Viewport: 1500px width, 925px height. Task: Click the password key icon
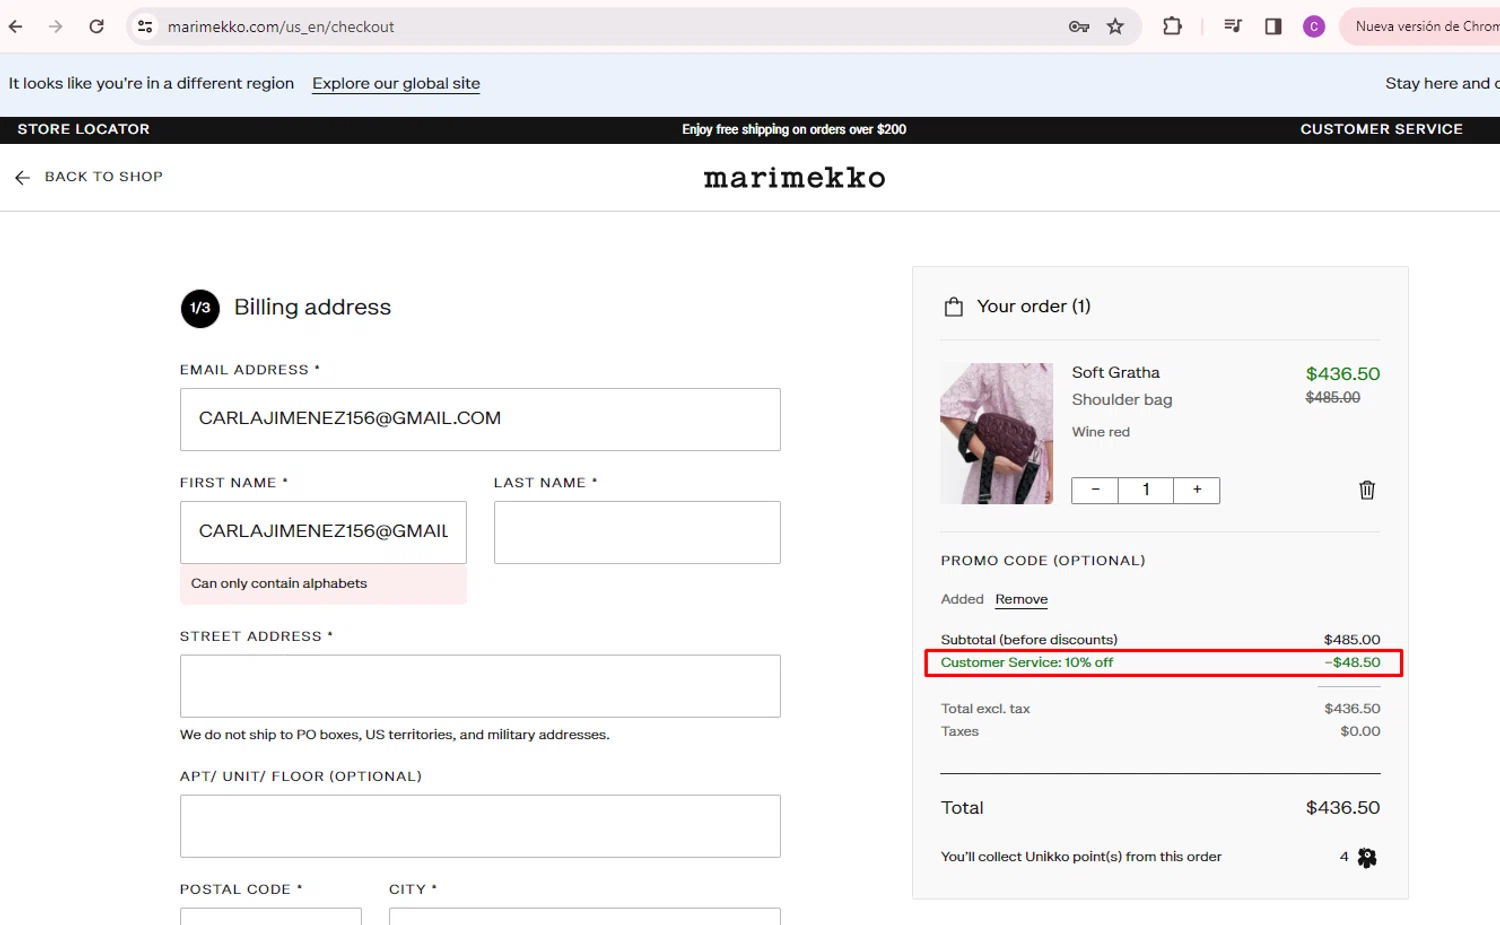pyautogui.click(x=1079, y=27)
